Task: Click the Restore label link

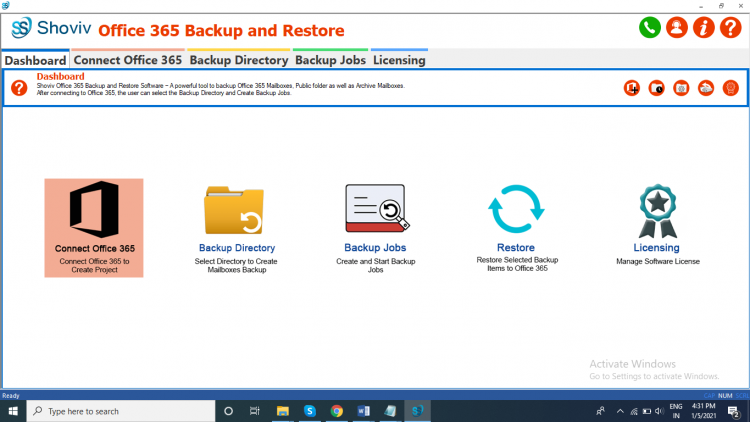Action: (516, 247)
